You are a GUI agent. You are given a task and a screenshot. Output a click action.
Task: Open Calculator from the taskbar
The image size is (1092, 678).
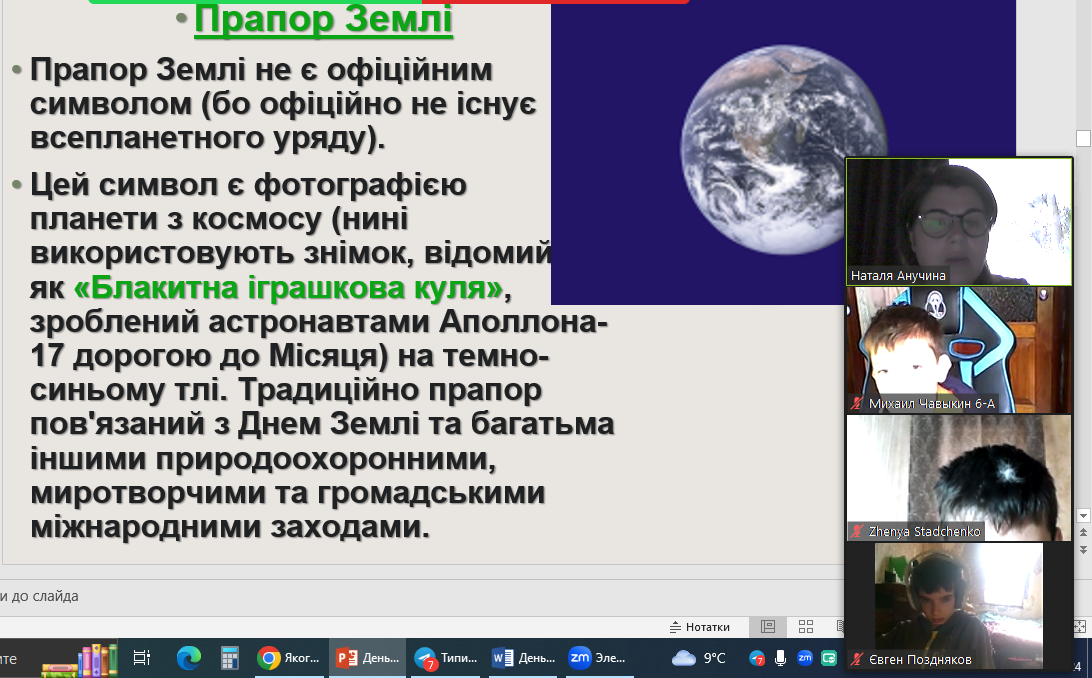pyautogui.click(x=230, y=658)
